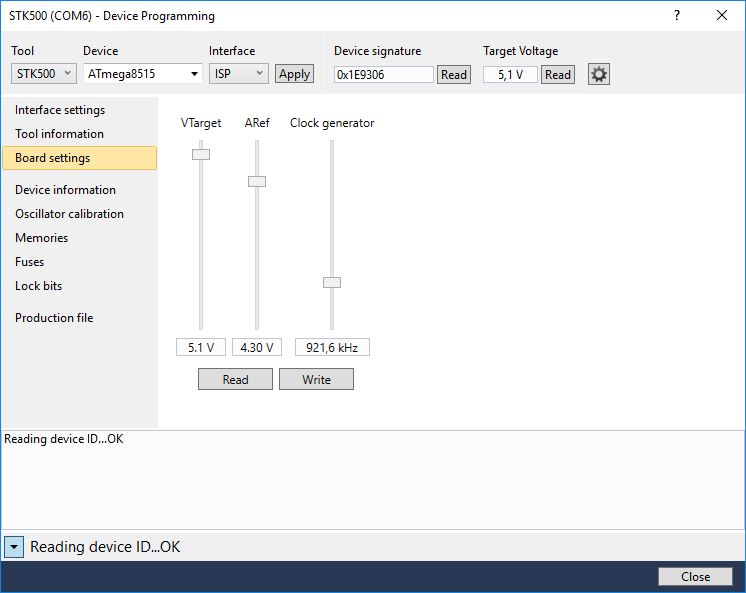Image resolution: width=746 pixels, height=593 pixels.
Task: Toggle the status log arrow button
Action: tap(14, 547)
